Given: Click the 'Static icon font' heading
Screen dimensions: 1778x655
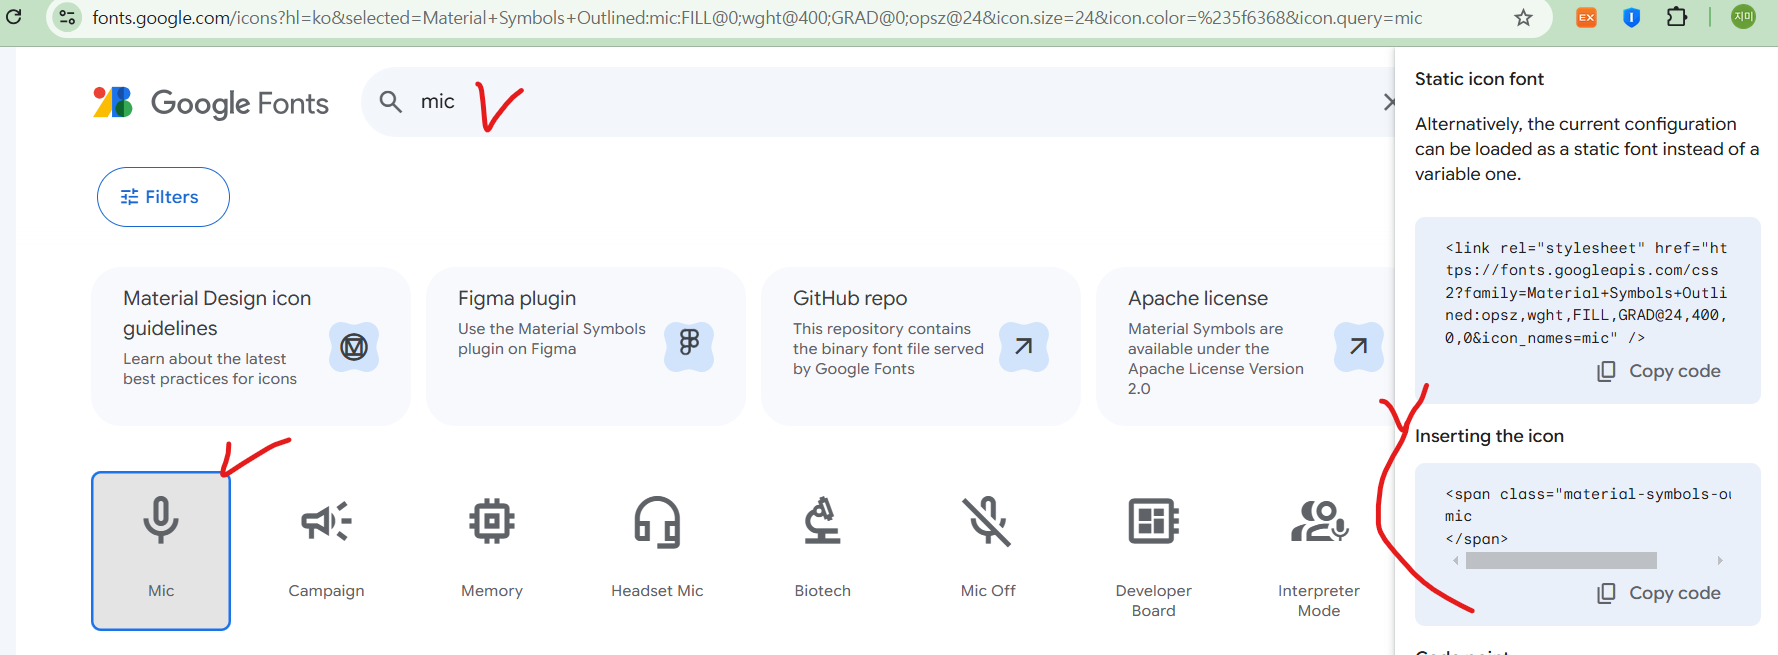Looking at the screenshot, I should pos(1479,79).
